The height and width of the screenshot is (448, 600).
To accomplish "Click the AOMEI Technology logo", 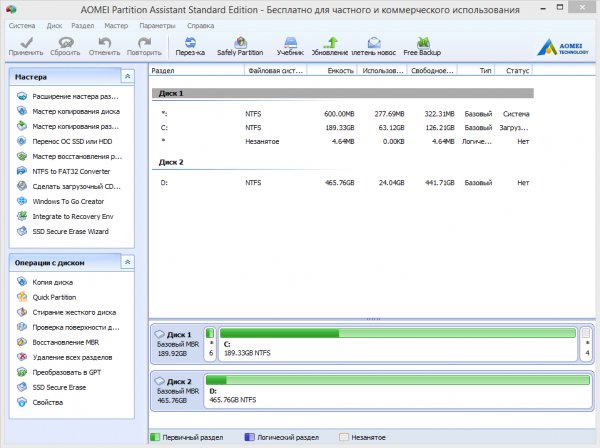I will point(562,47).
